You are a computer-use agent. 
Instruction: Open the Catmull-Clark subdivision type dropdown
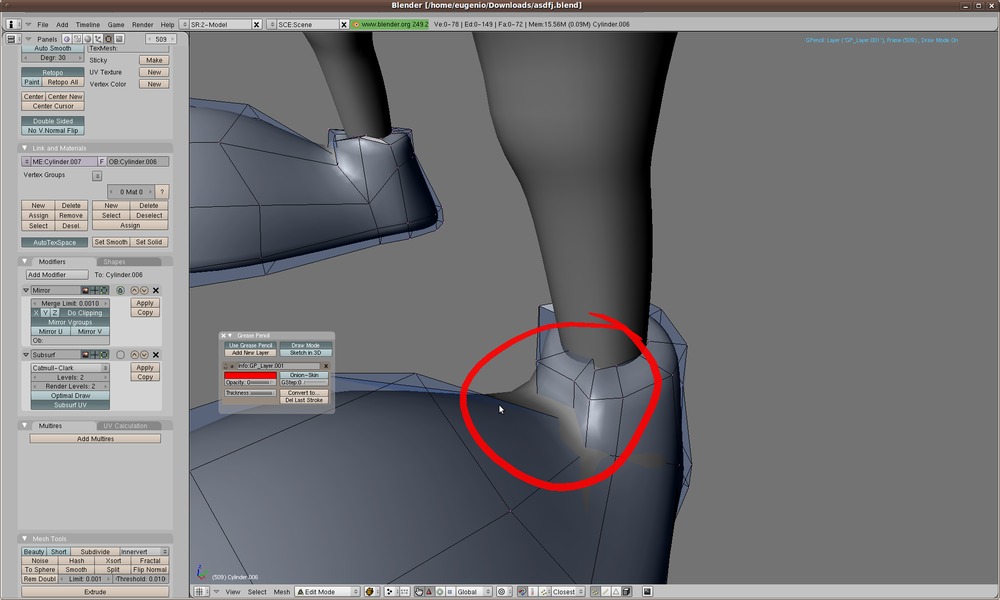coord(70,368)
